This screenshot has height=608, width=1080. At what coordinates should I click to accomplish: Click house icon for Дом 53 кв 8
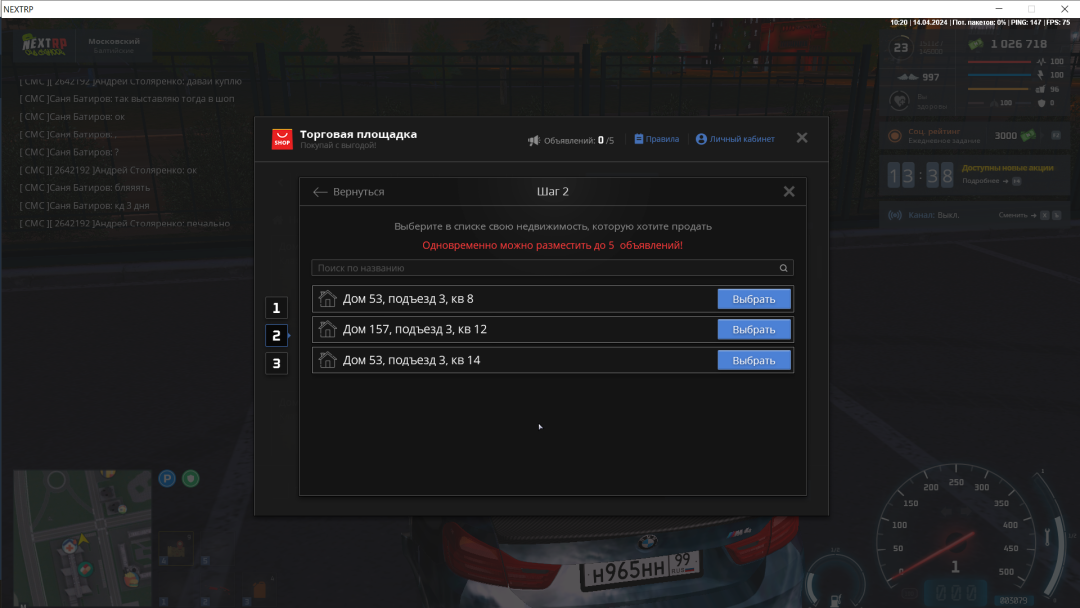click(x=327, y=299)
